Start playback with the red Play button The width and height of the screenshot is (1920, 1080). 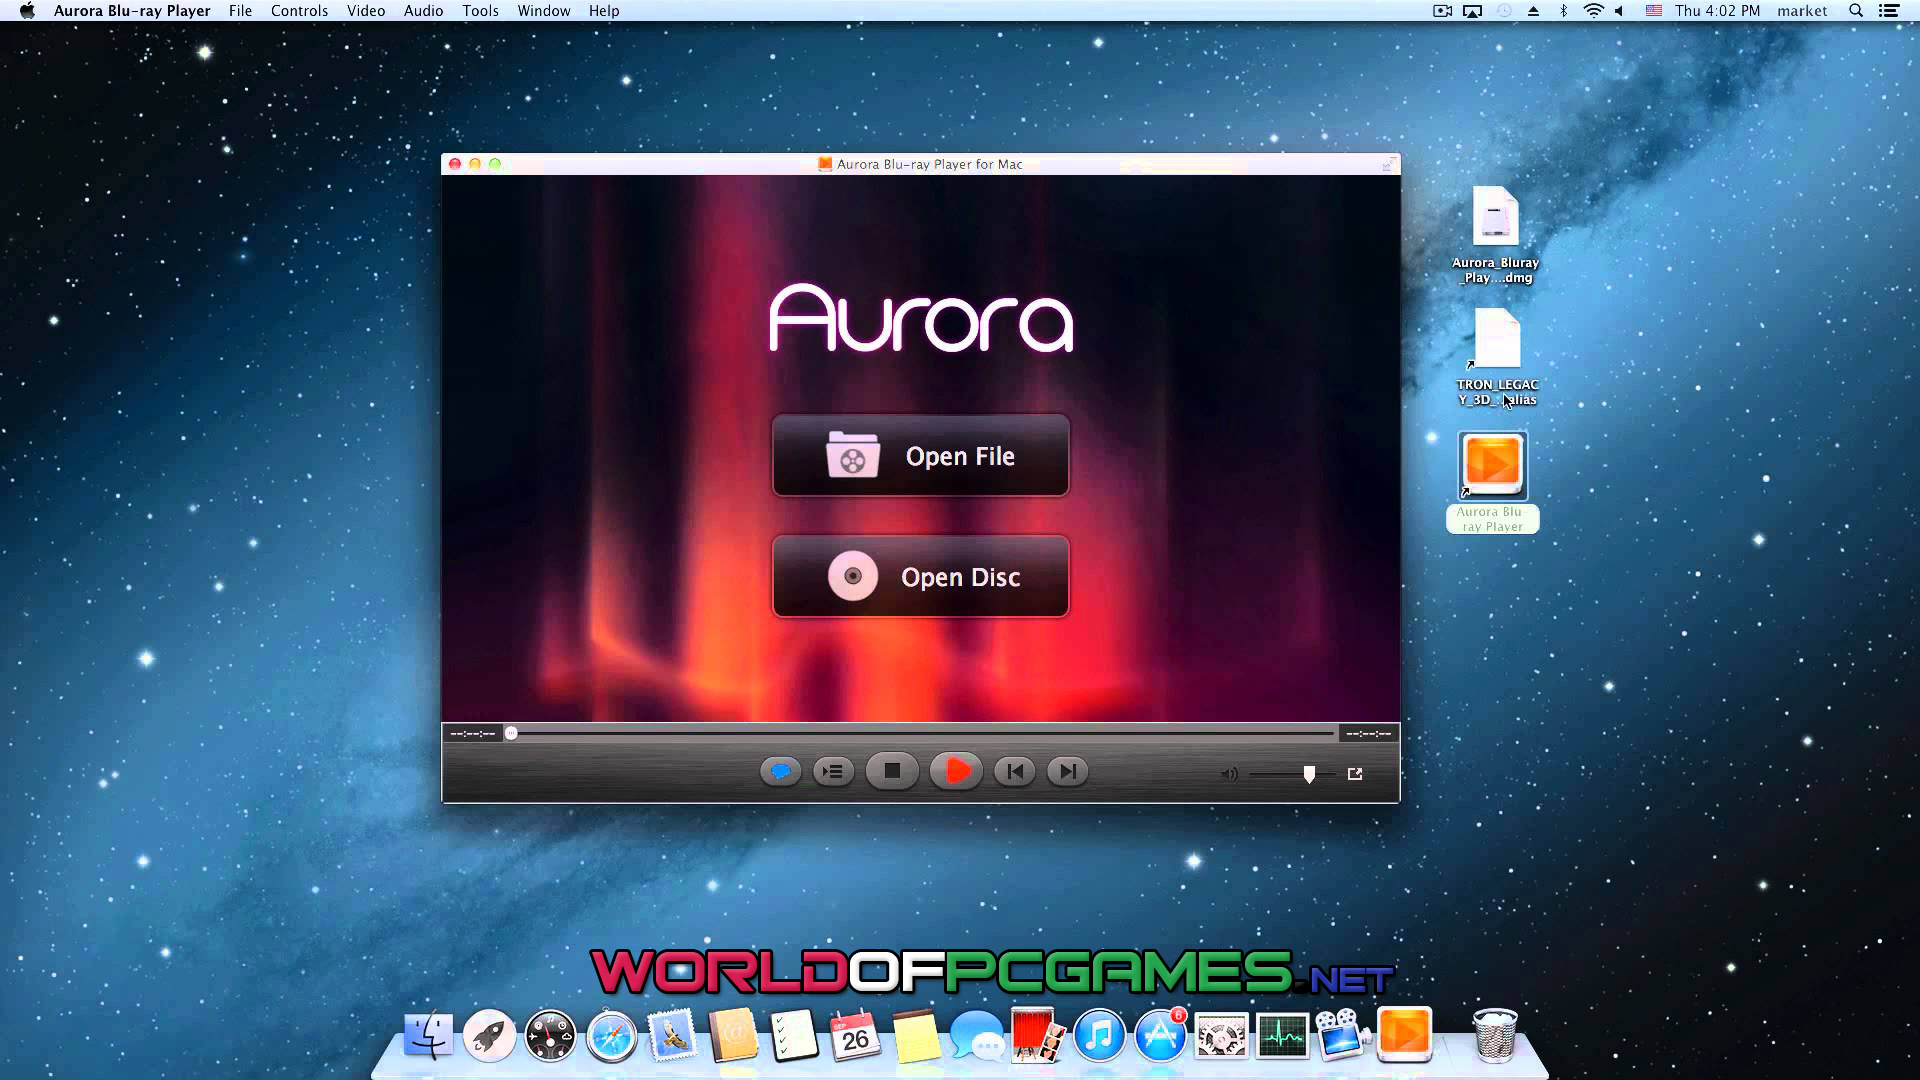click(956, 771)
